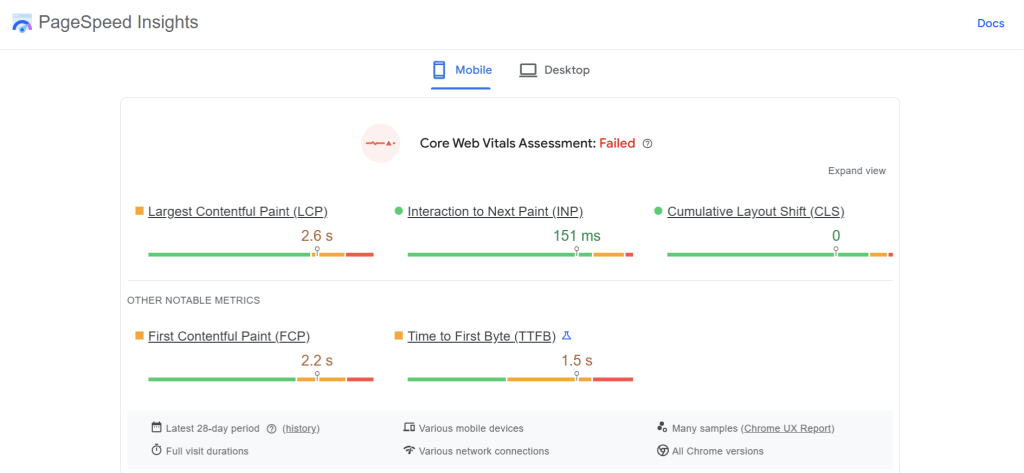Click stopwatch icon beside Full visit durations
Screen dimensions: 1024x473
tap(156, 450)
